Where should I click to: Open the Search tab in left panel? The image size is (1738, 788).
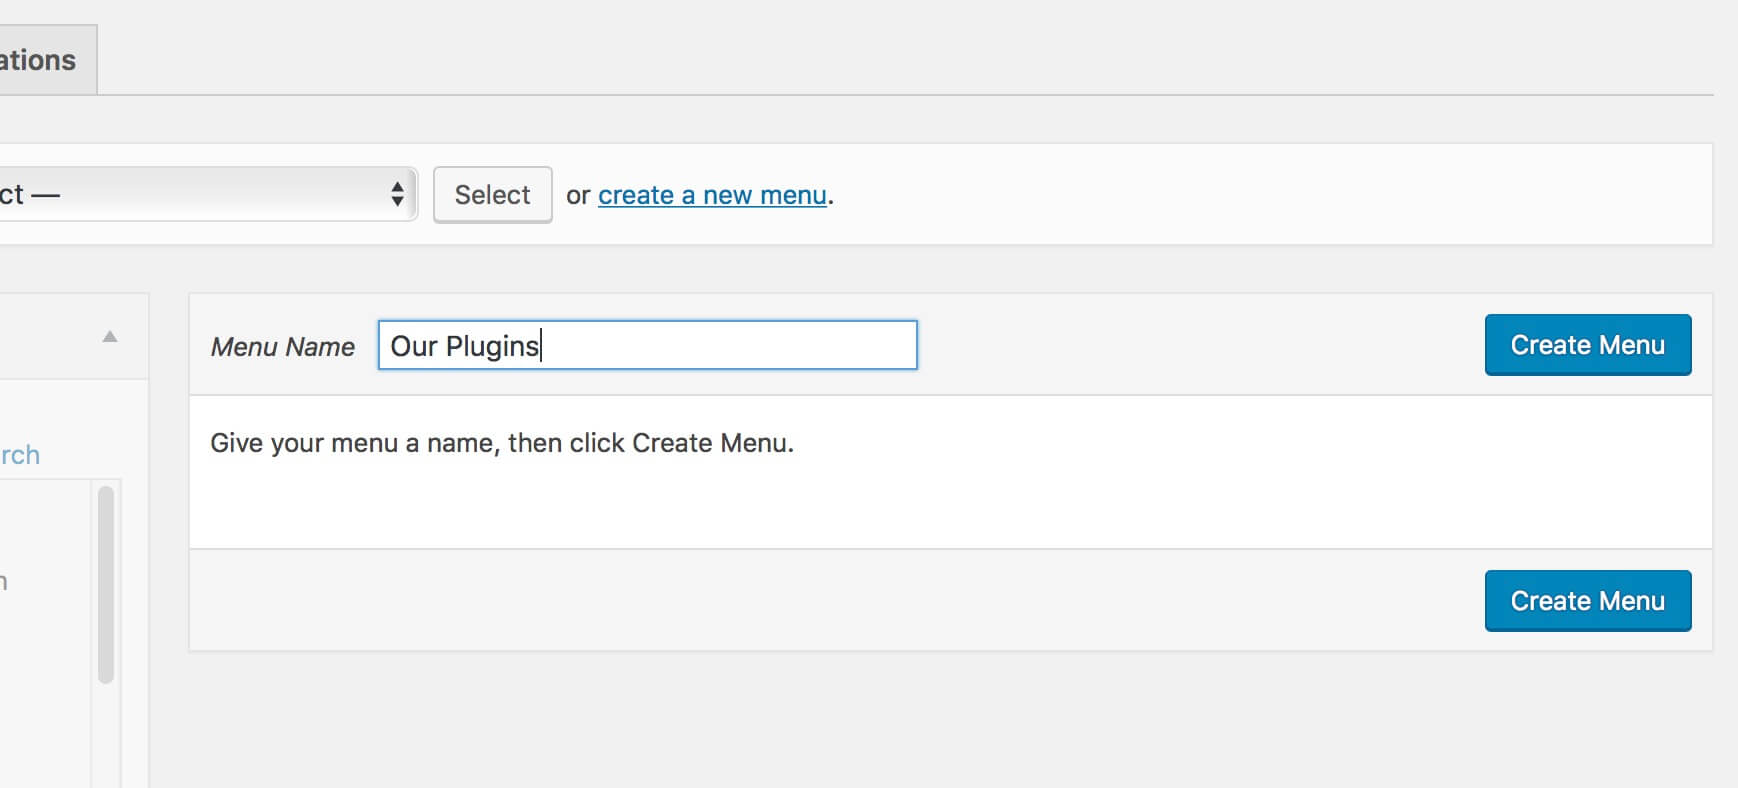coord(20,455)
